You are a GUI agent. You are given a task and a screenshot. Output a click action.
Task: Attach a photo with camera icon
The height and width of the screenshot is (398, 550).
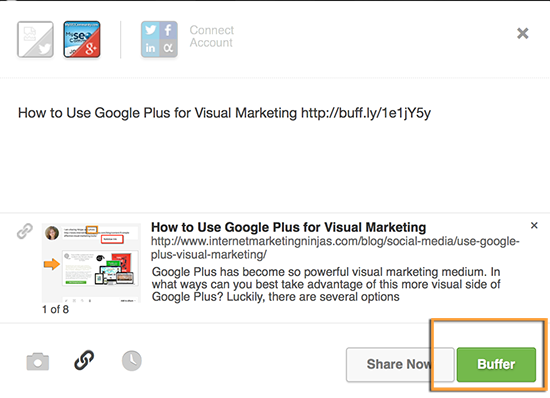pyautogui.click(x=38, y=362)
